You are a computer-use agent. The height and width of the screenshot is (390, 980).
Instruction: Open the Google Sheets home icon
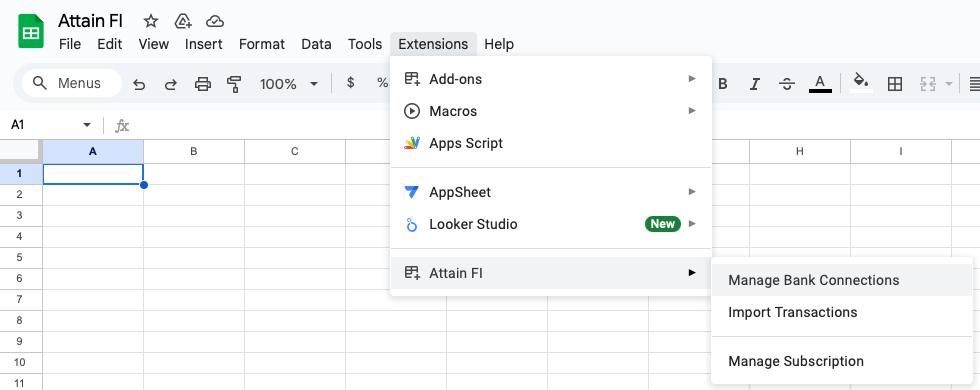[x=31, y=32]
